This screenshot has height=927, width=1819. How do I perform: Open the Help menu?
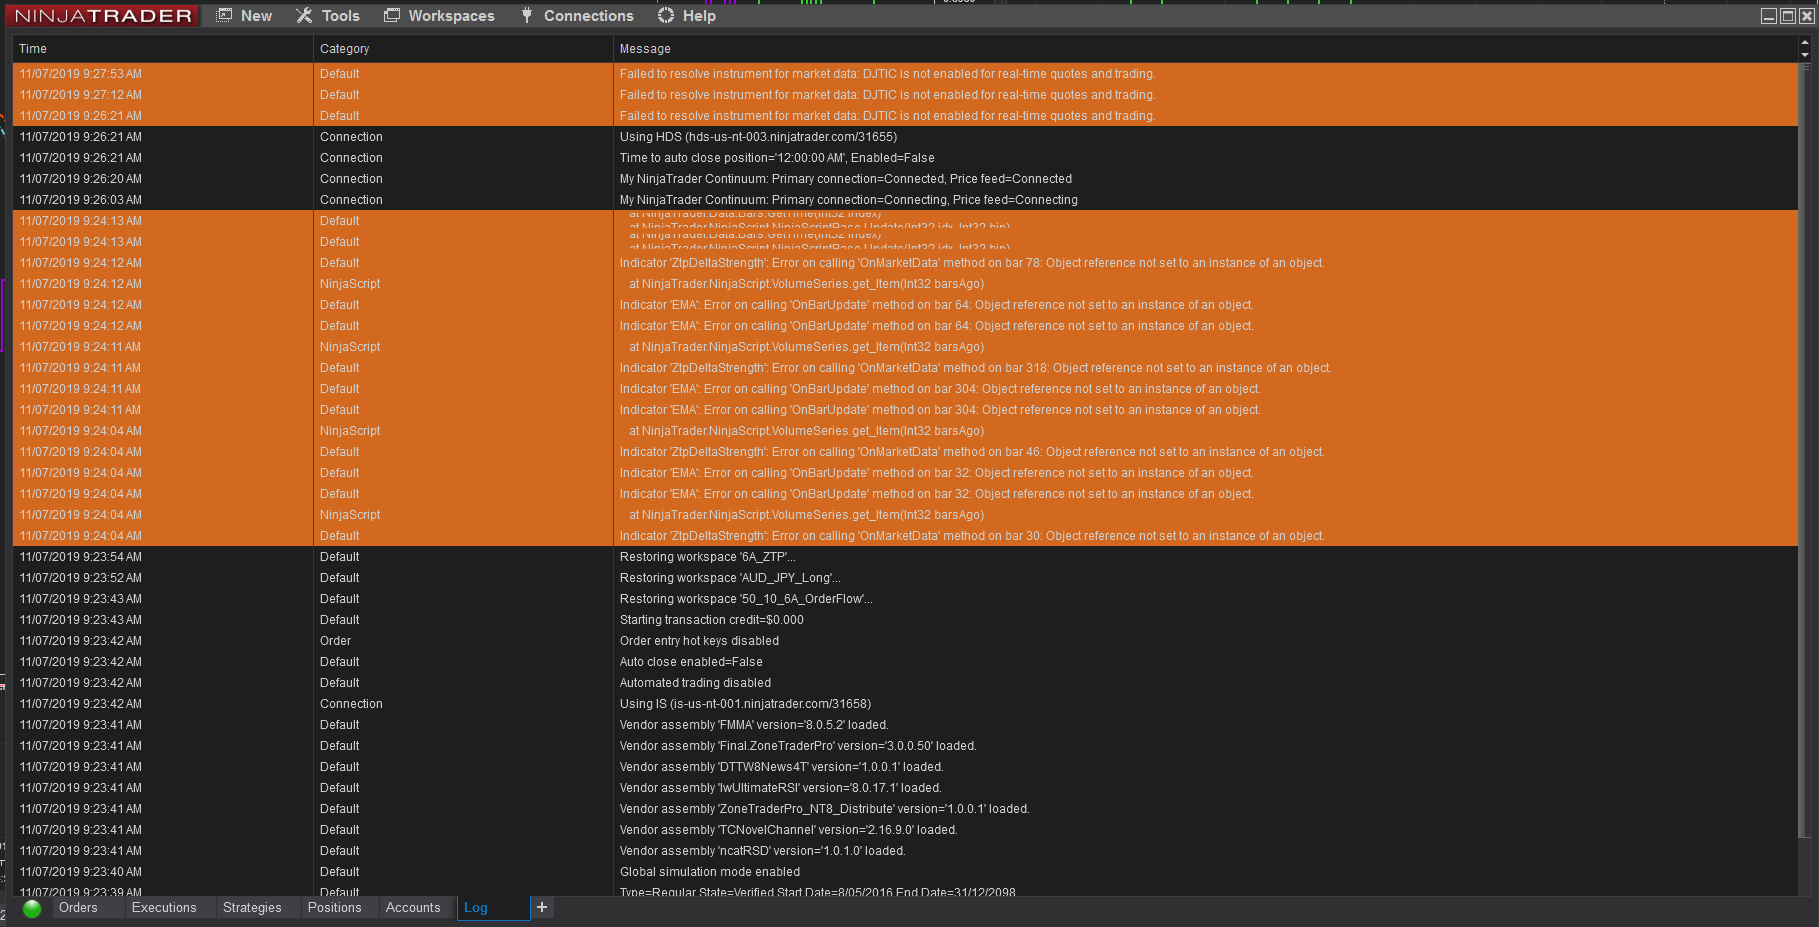[687, 16]
